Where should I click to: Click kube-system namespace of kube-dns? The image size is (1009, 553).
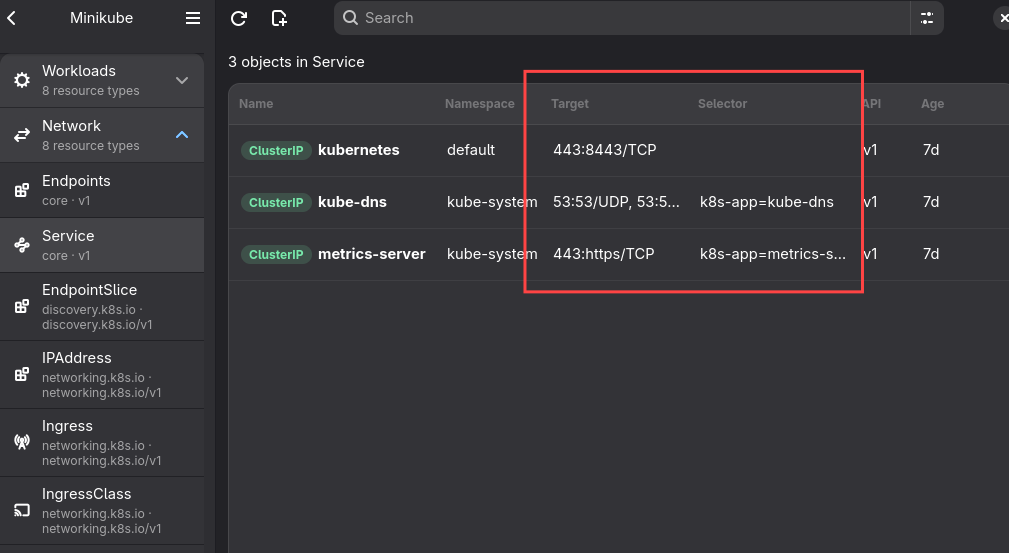(x=492, y=202)
